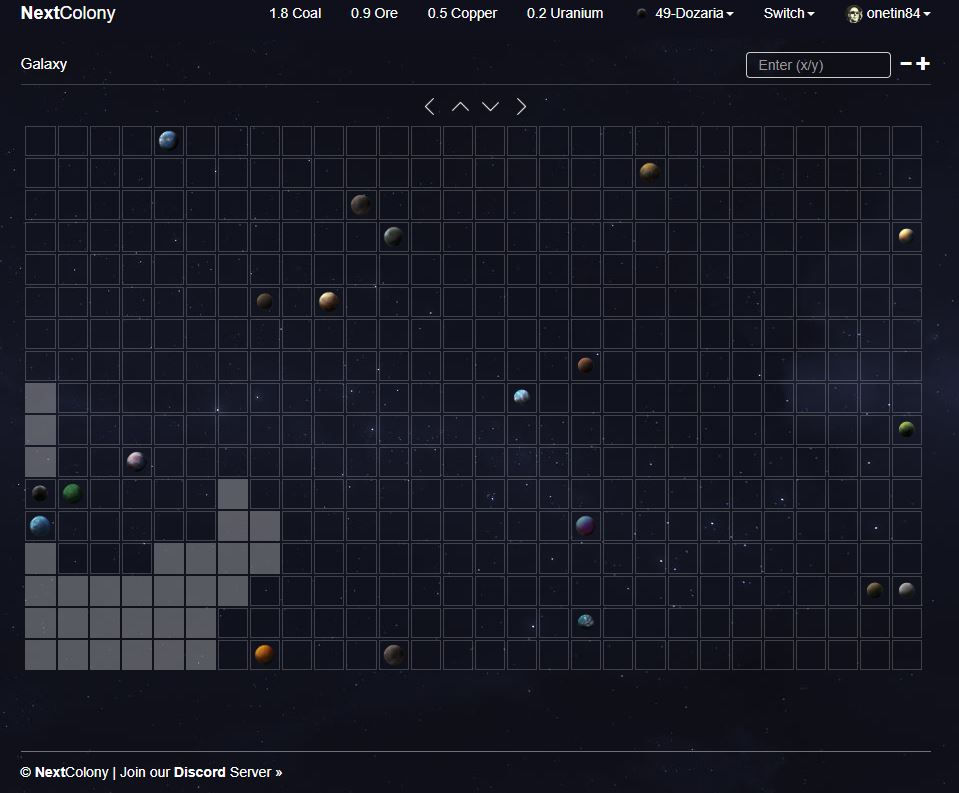
Task: Select the pale yellow planet at right edge
Action: point(906,235)
